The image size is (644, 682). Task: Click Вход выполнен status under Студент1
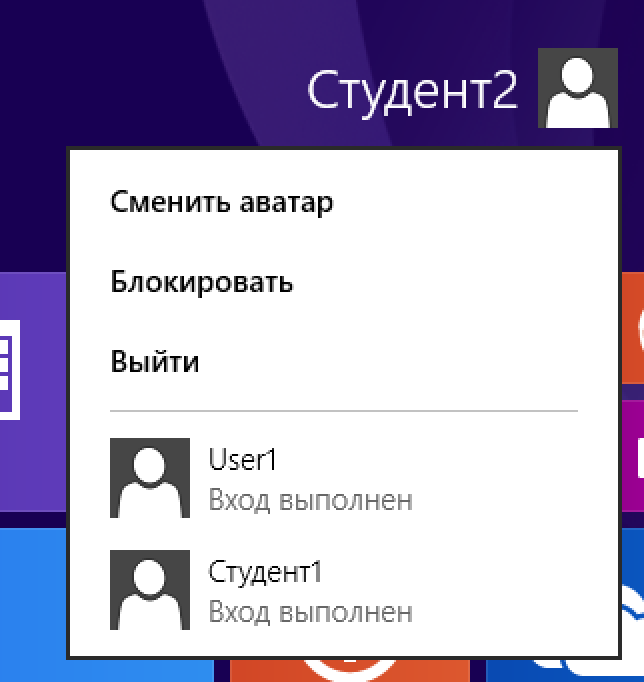coord(310,612)
